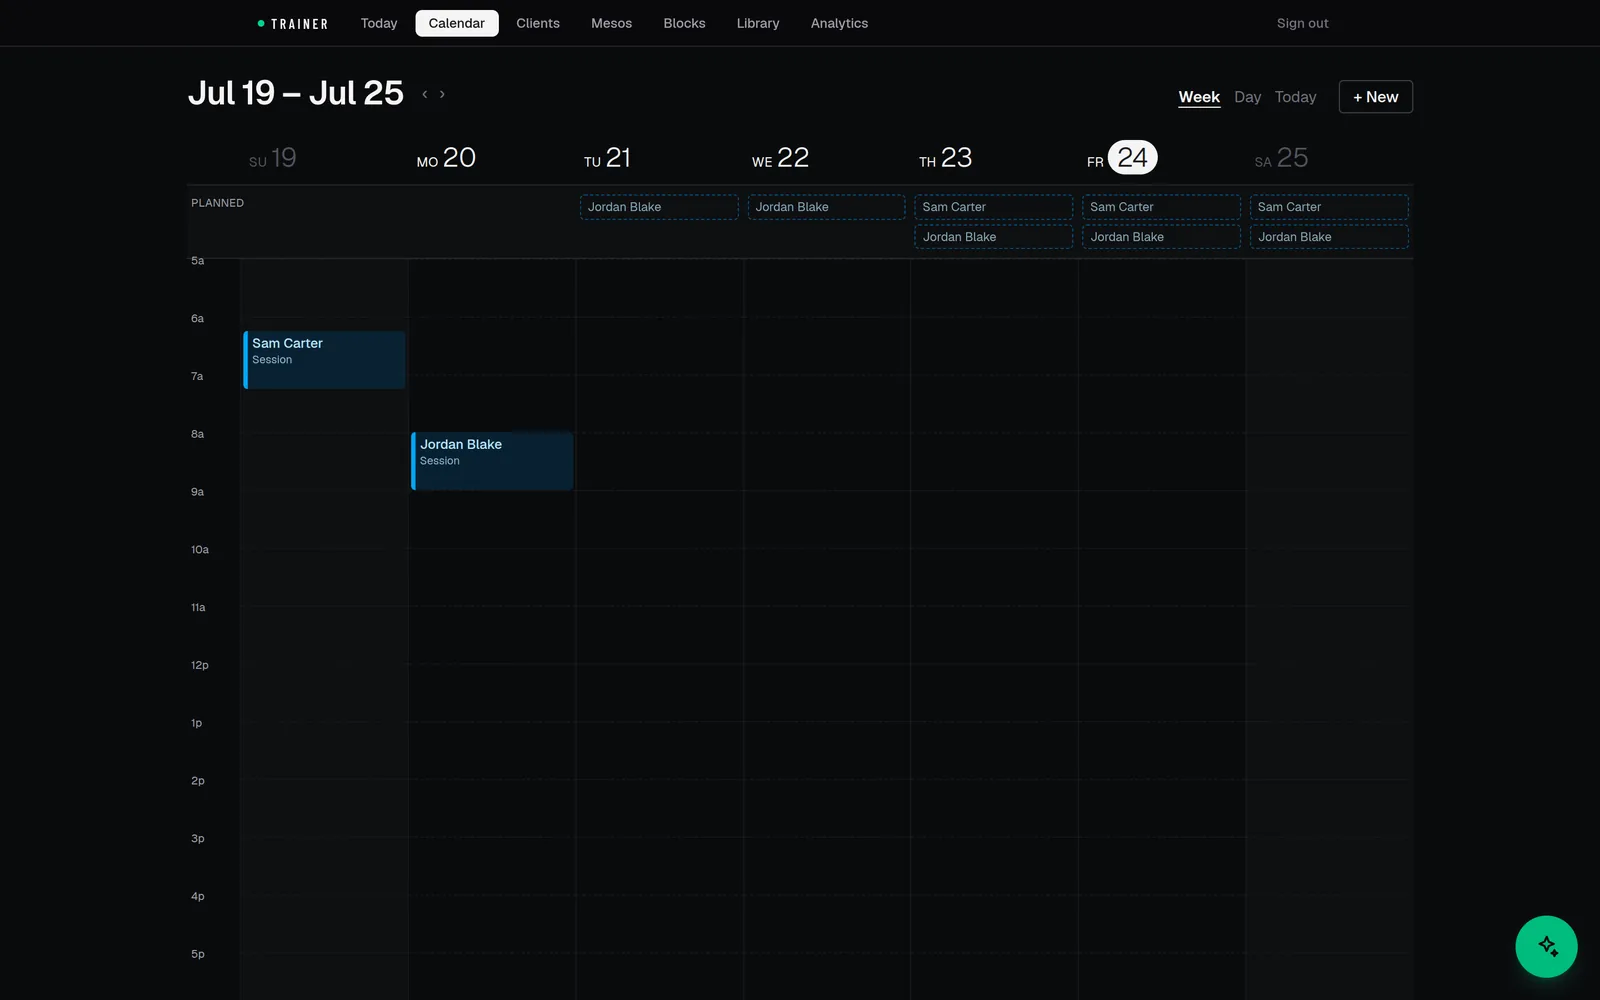Select Friday 24 highlighted day

tap(1132, 158)
